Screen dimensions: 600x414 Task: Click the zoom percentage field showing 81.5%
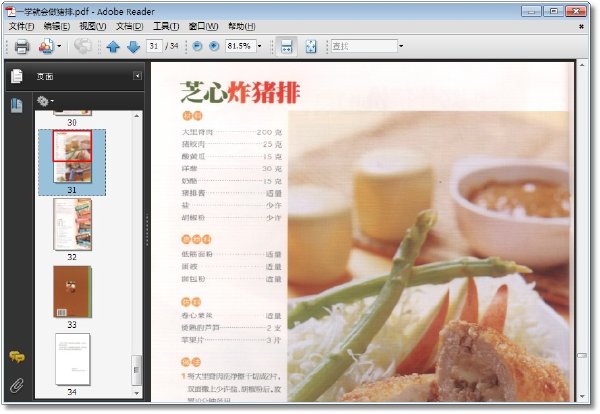240,46
